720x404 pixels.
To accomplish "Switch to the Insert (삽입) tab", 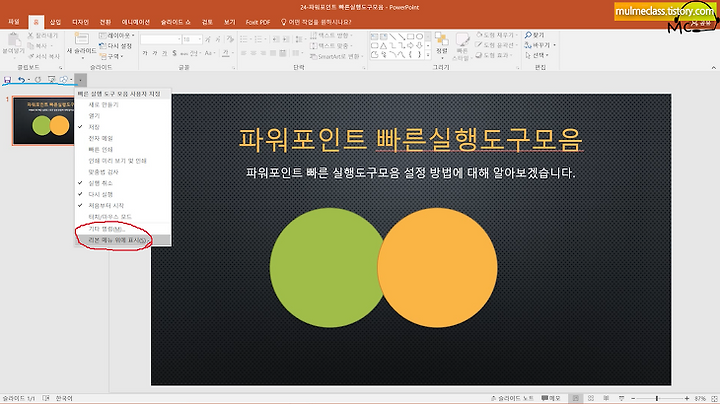I will coord(56,22).
